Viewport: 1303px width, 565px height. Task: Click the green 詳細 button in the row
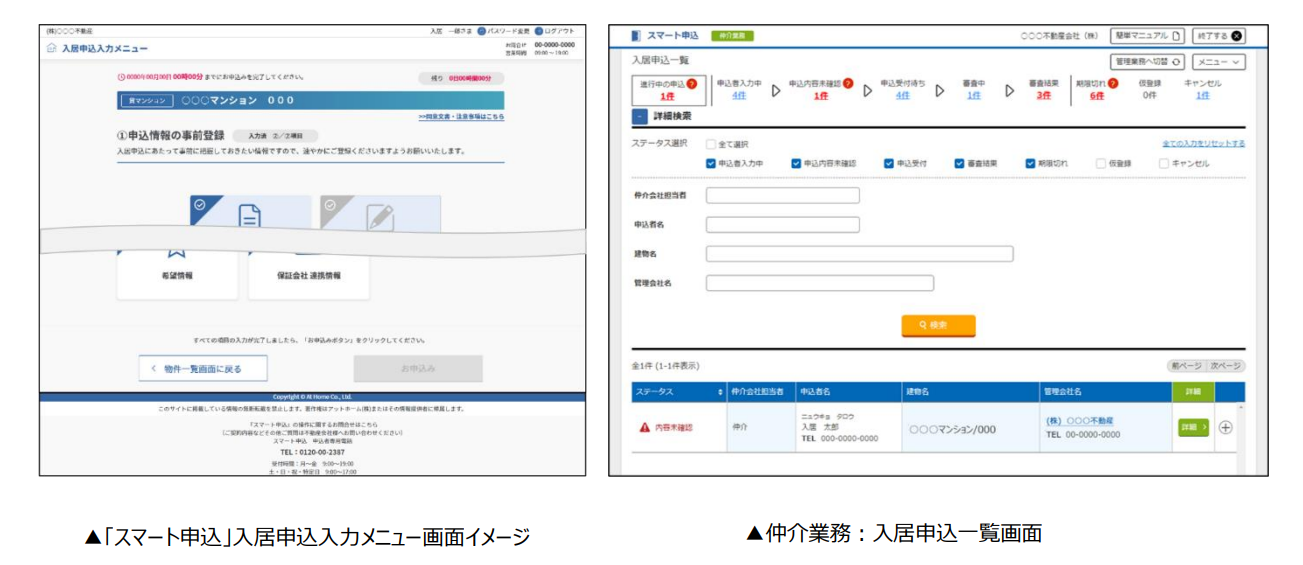tap(1194, 427)
